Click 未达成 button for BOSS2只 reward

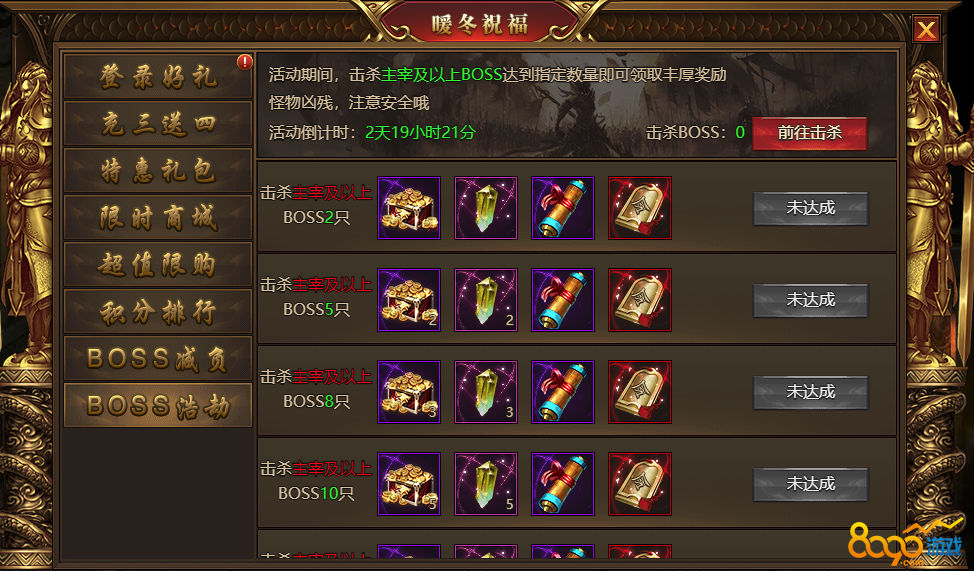(x=811, y=208)
